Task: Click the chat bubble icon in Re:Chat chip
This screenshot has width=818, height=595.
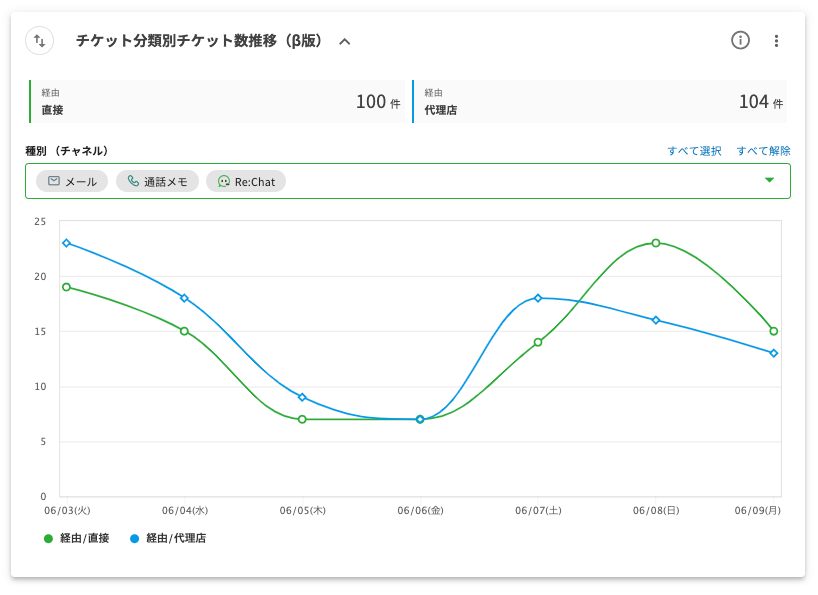Action: coord(223,182)
